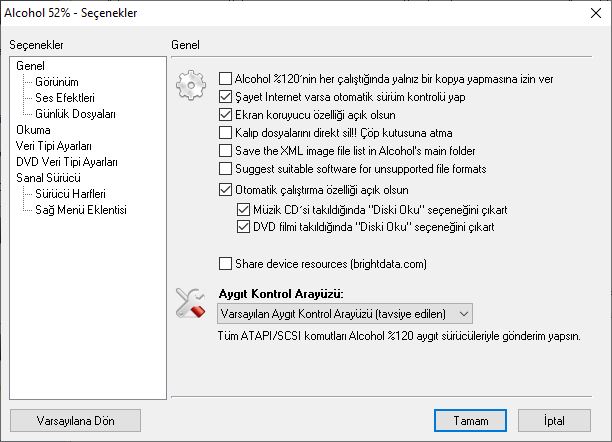Uncheck Ekran koruyucu özelliği açık olsun
612x442 pixels.
(x=225, y=114)
